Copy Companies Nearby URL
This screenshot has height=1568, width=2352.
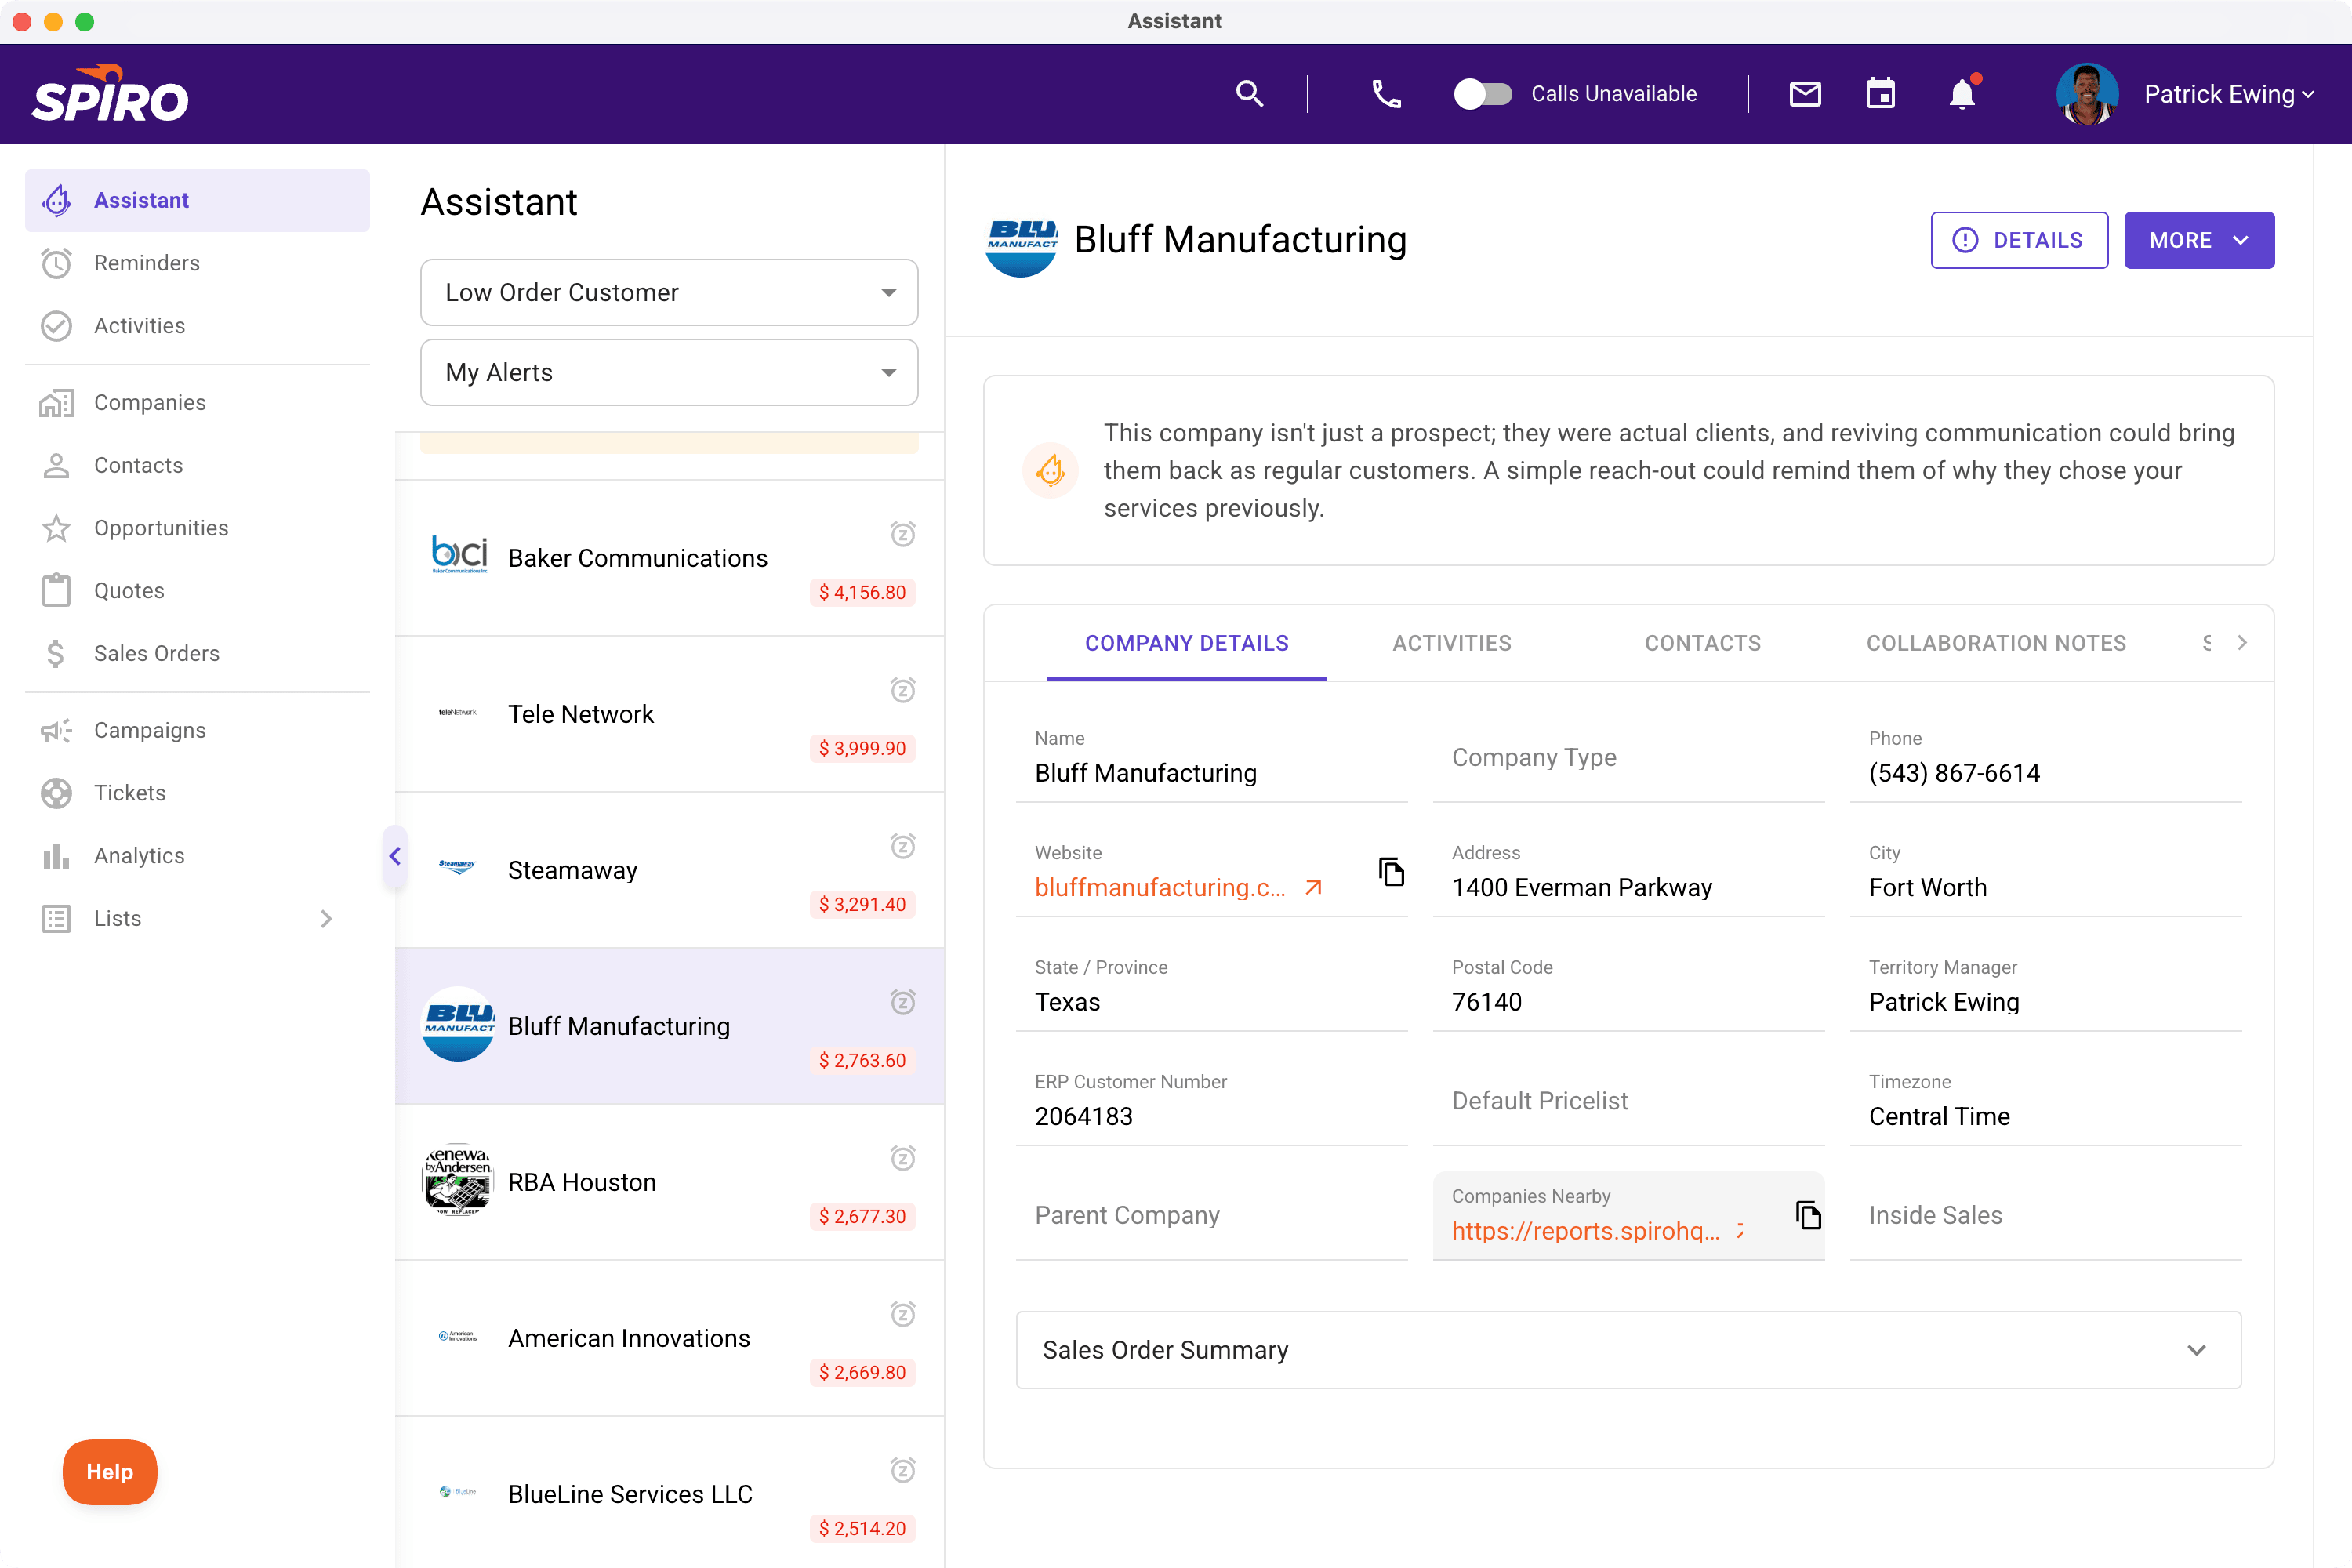click(x=1808, y=1215)
